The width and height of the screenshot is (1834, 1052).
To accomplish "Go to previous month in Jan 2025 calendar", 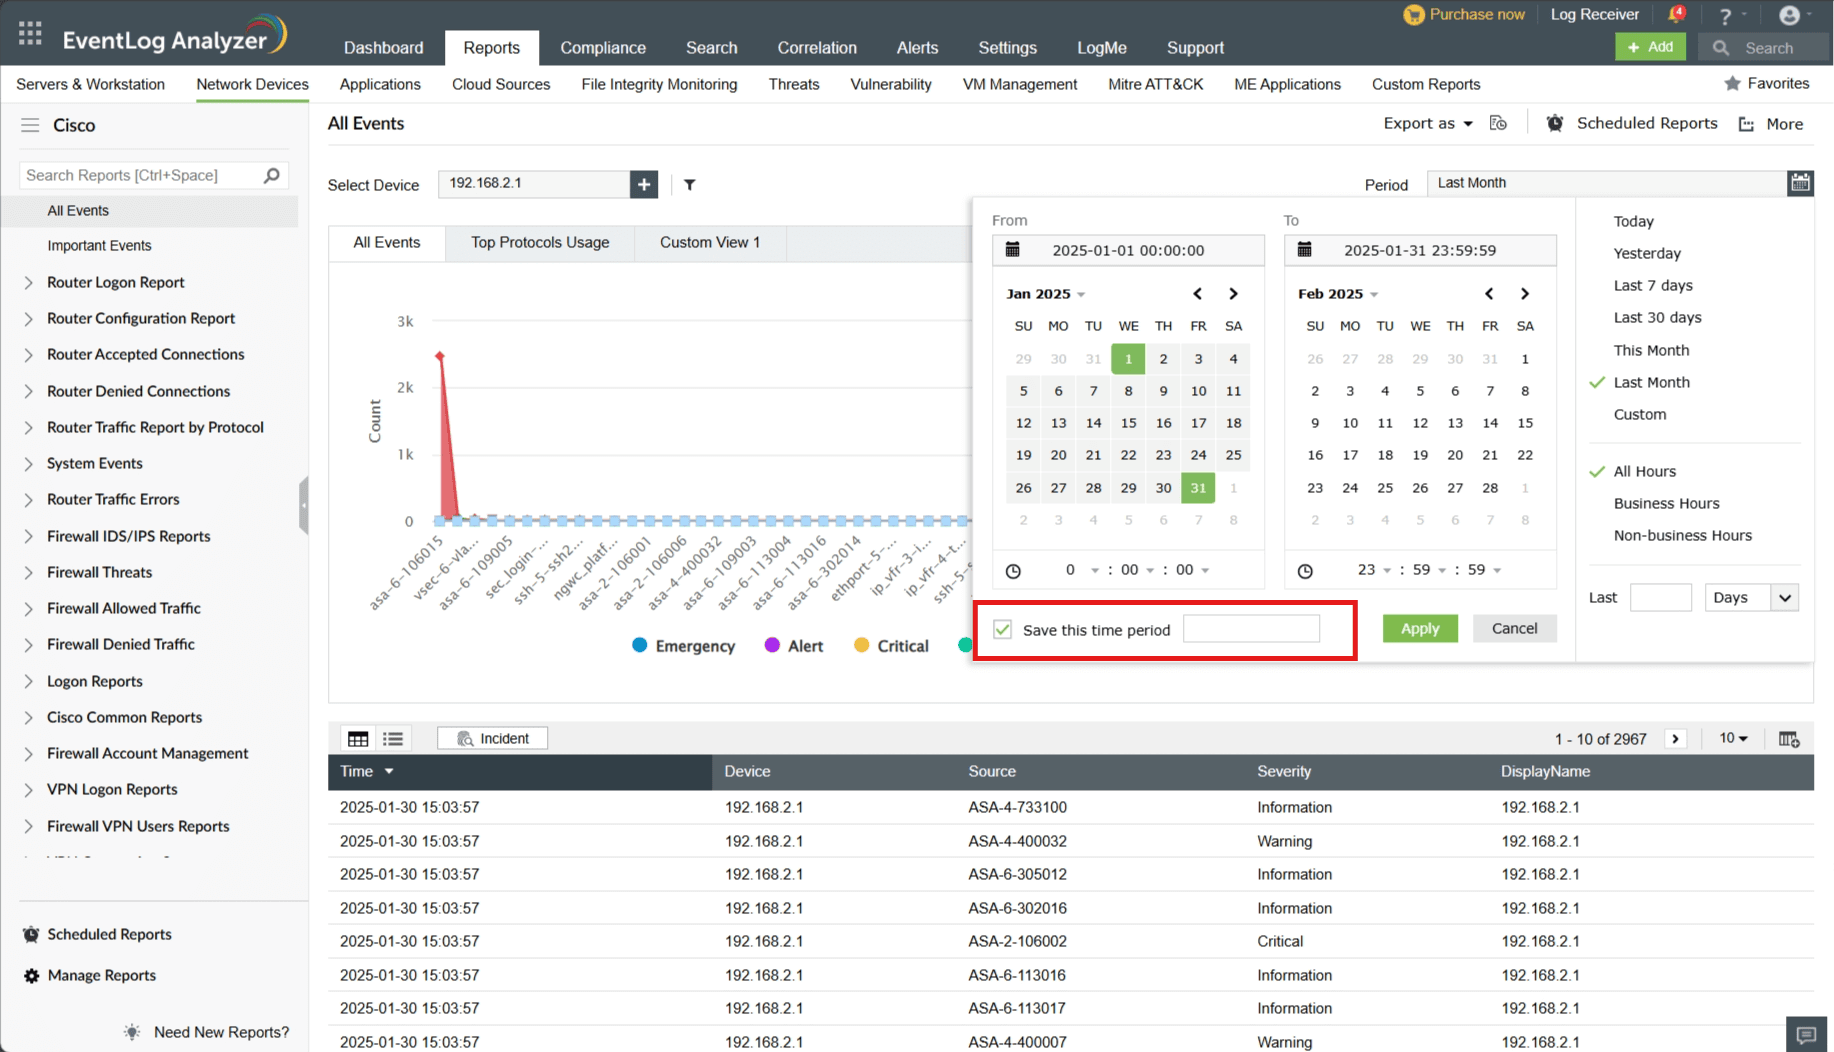I will point(1197,294).
